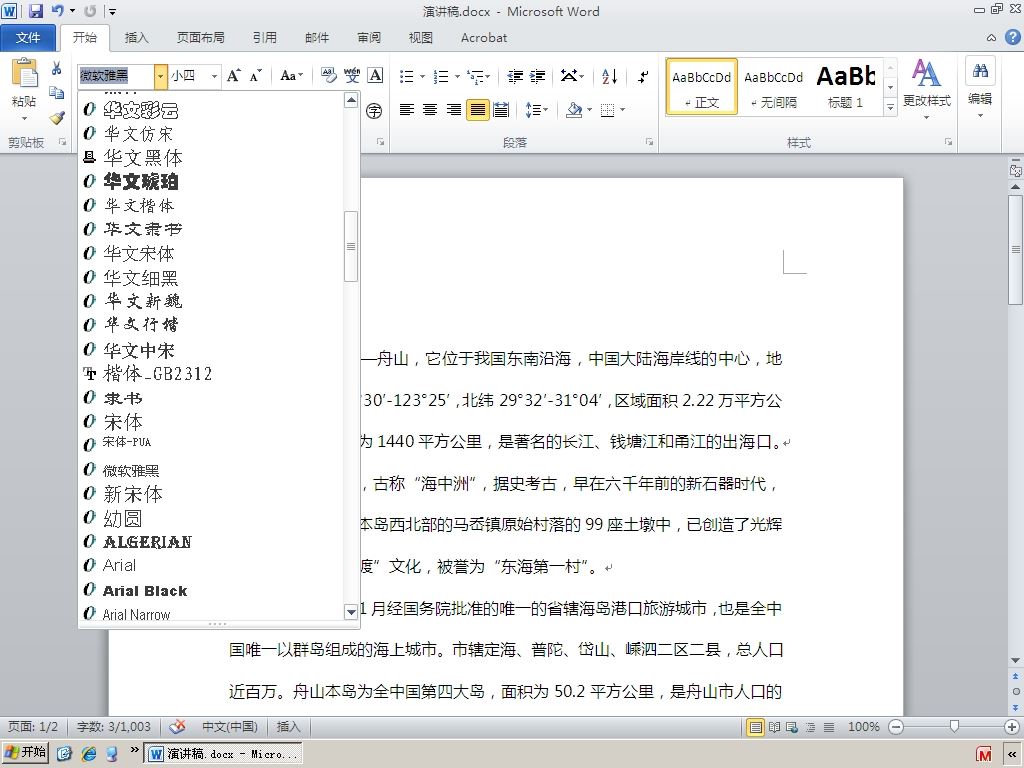1024x768 pixels.
Task: Switch to the Acrobat tab
Action: 484,38
